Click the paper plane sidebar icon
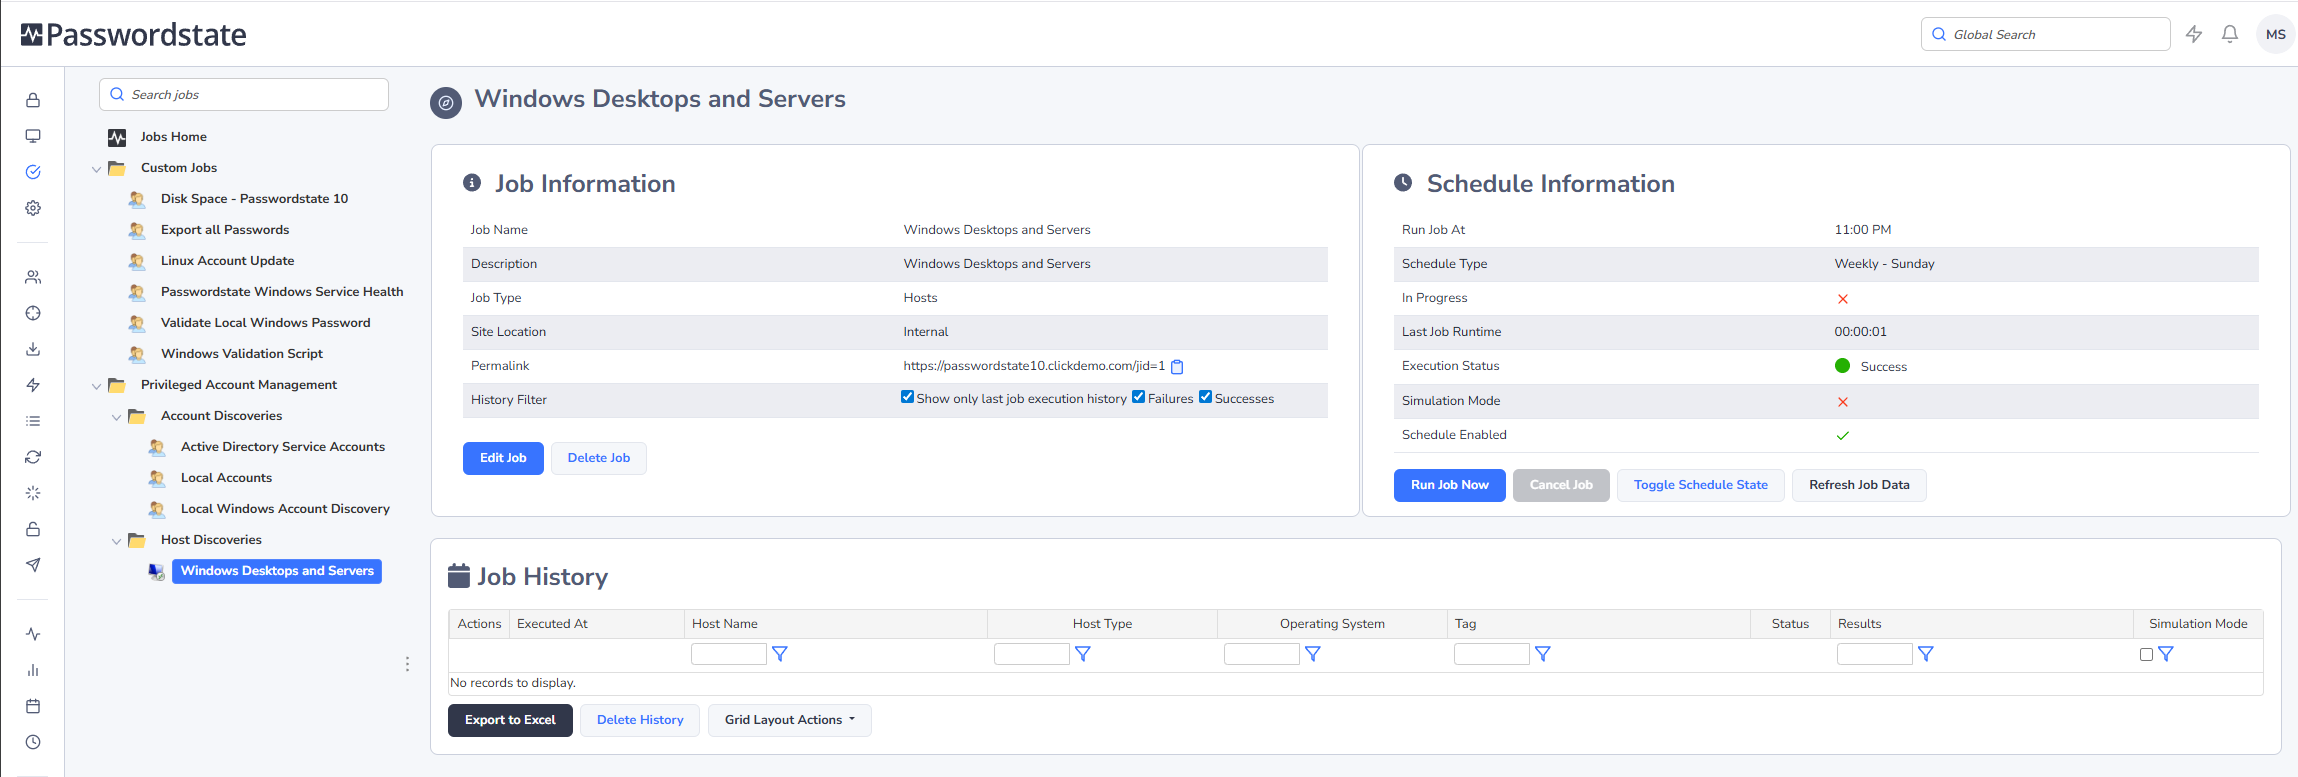 33,565
